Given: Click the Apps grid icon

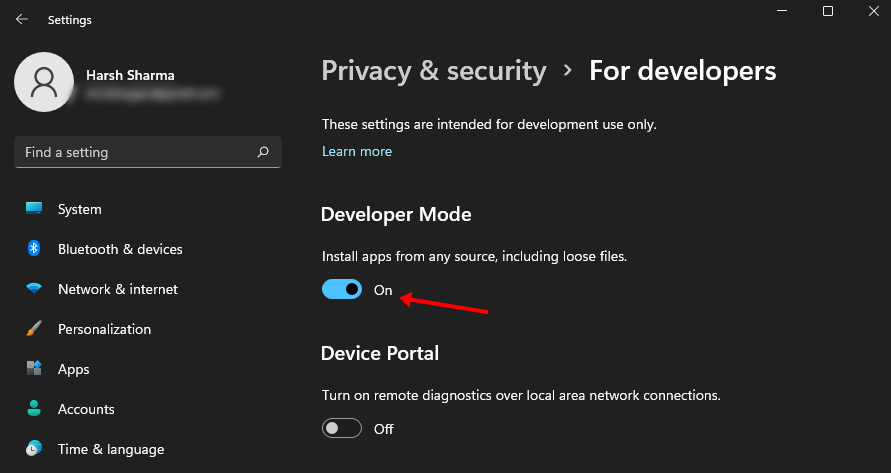Looking at the screenshot, I should tap(34, 369).
